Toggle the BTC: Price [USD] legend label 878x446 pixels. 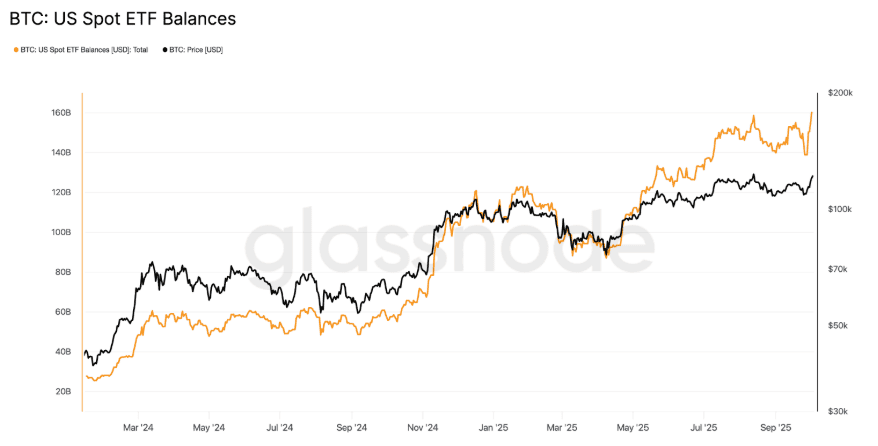pyautogui.click(x=196, y=49)
